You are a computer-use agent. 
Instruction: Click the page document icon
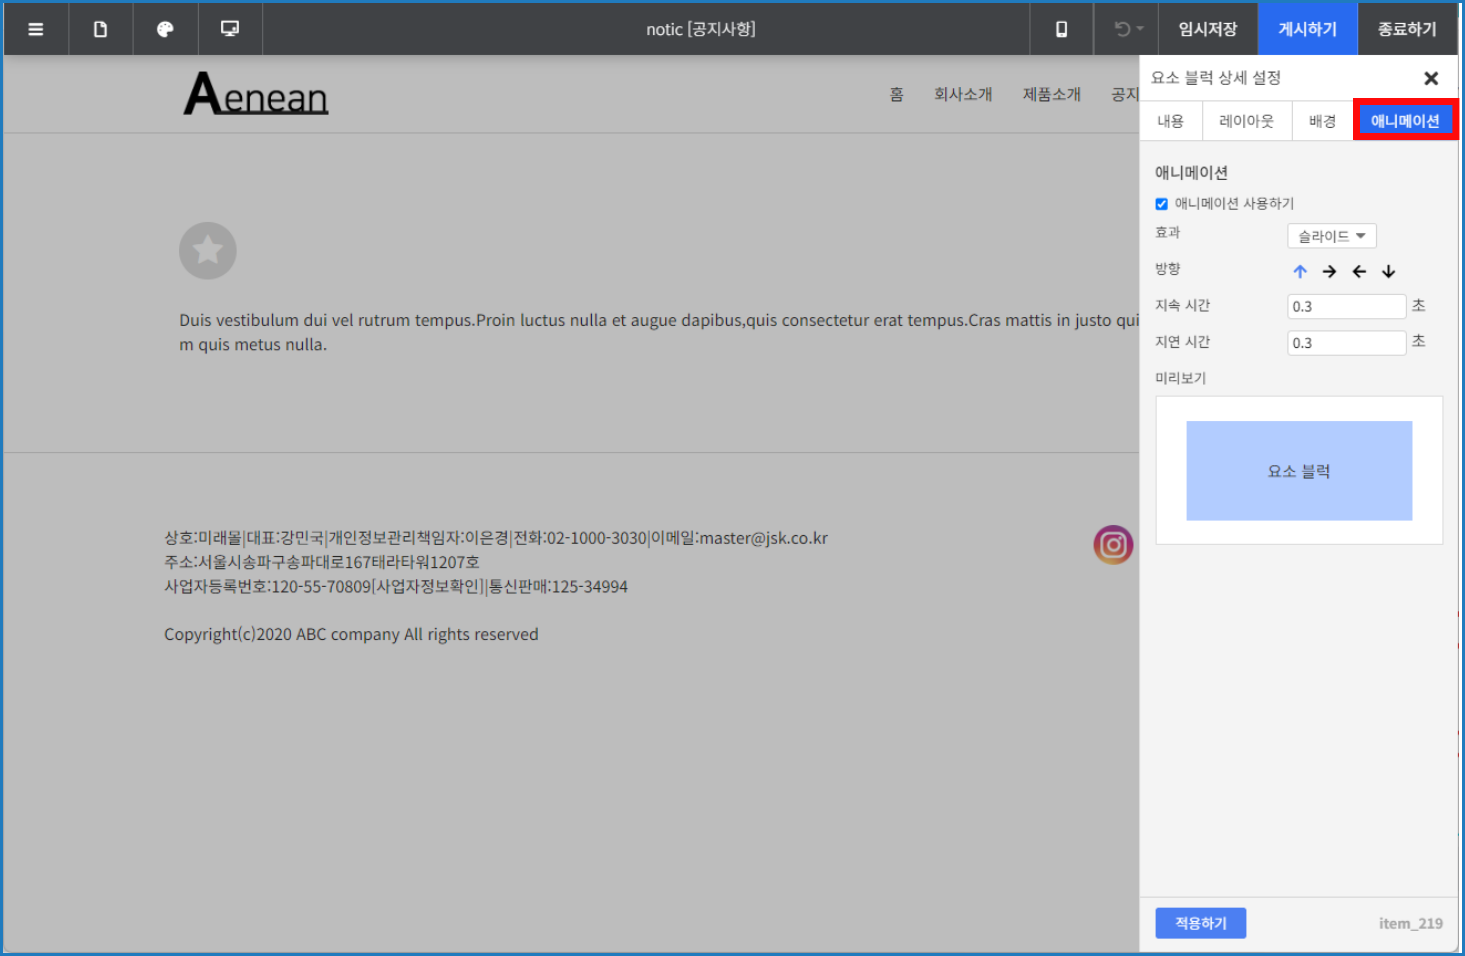[x=100, y=29]
